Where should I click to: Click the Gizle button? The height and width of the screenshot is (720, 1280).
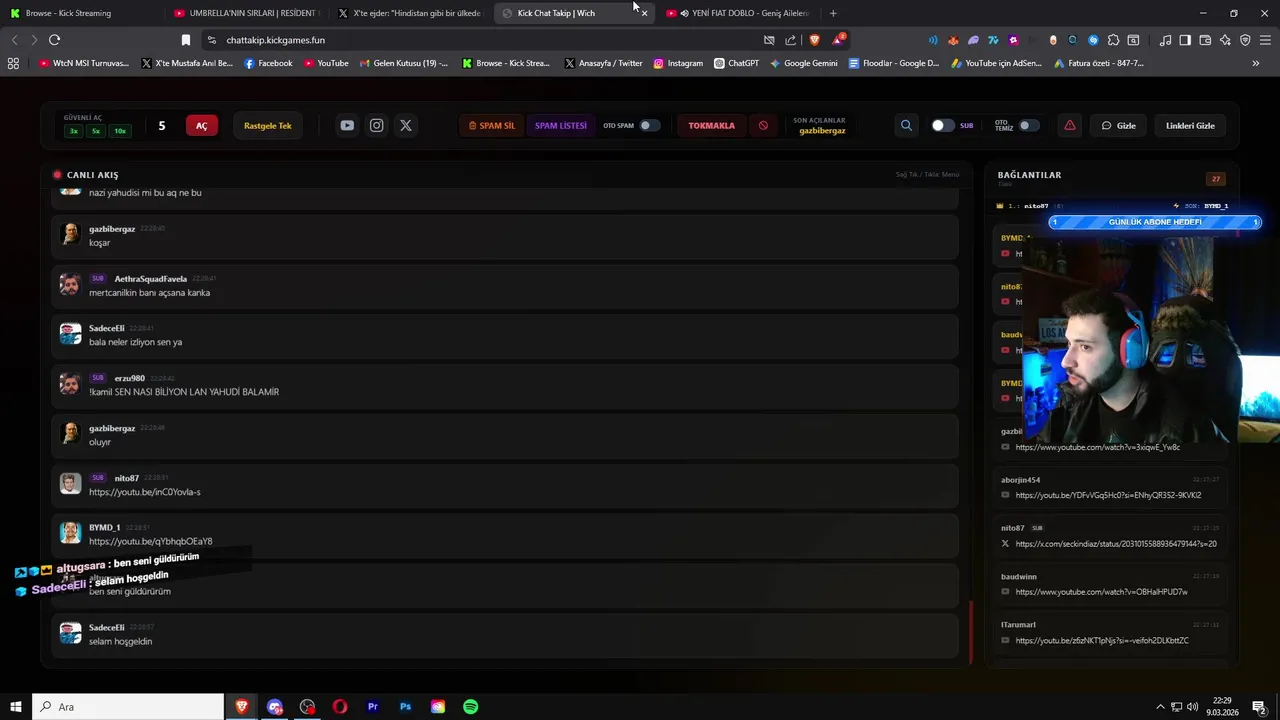pyautogui.click(x=1119, y=125)
